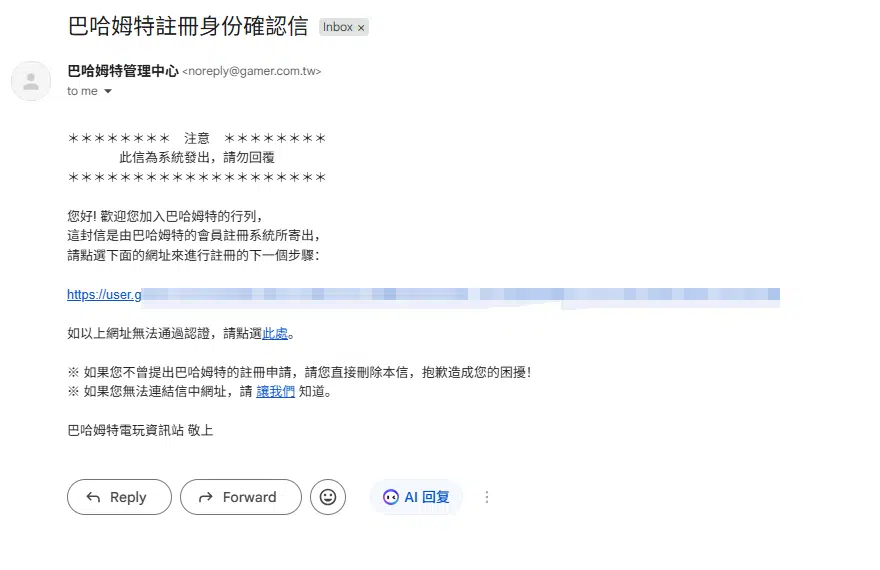
Task: Click the sender name 巴哈姆特管理中心
Action: [123, 71]
